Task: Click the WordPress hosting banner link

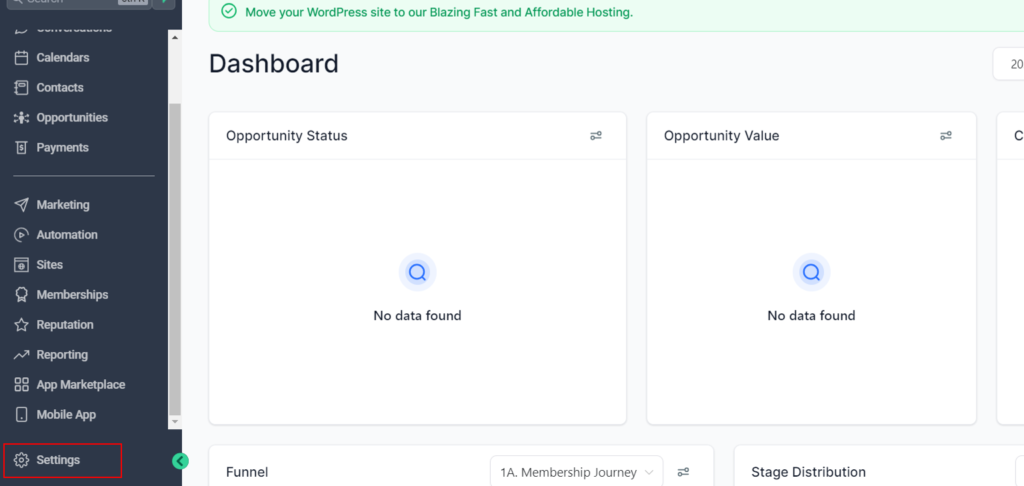Action: point(439,13)
